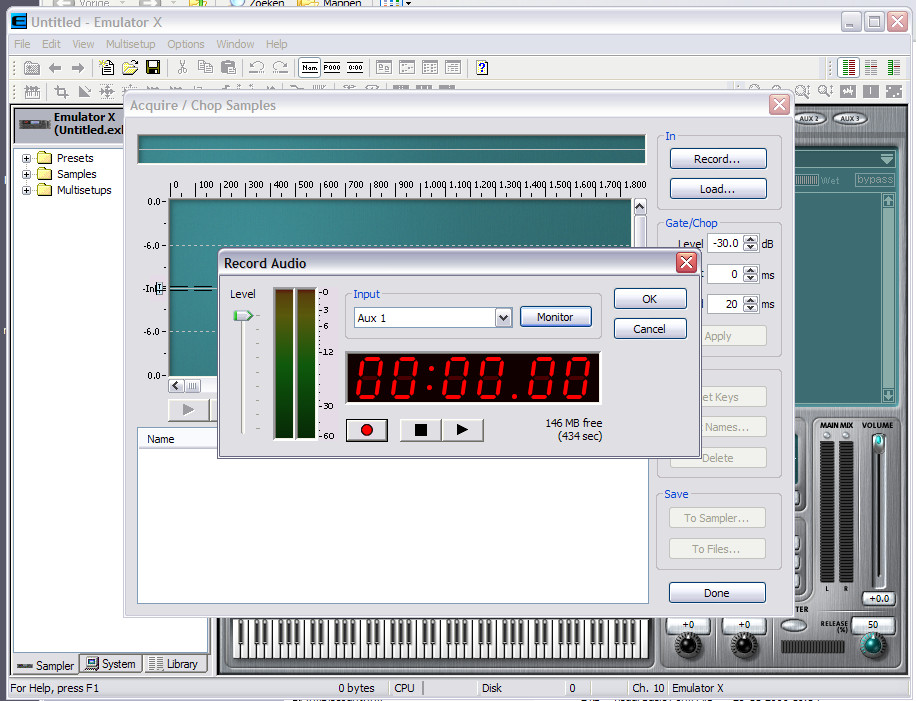Expand the Presets tree folder
The image size is (916, 701).
coord(26,158)
